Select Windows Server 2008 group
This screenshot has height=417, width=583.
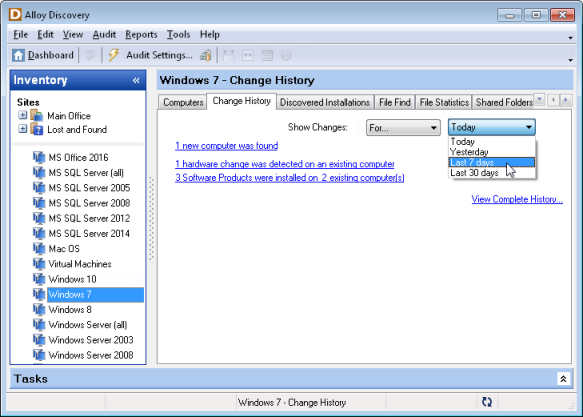[x=91, y=355]
